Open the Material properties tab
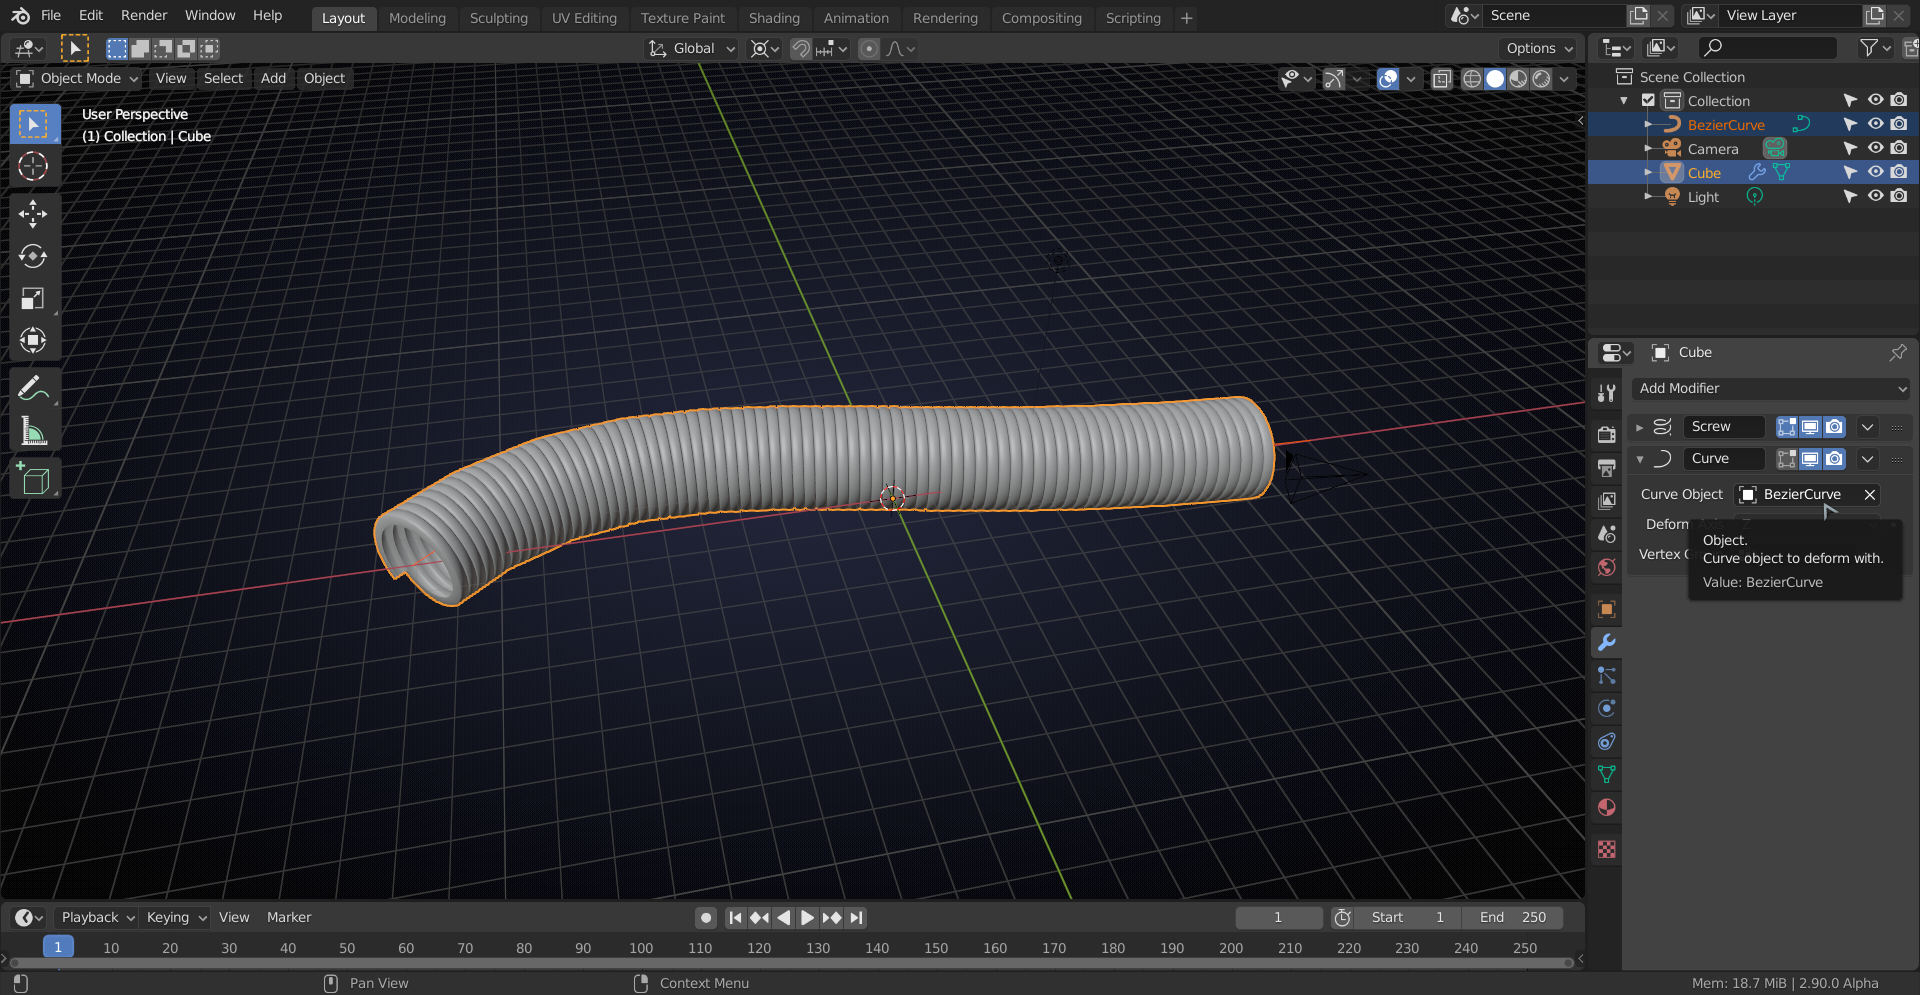 (1606, 807)
